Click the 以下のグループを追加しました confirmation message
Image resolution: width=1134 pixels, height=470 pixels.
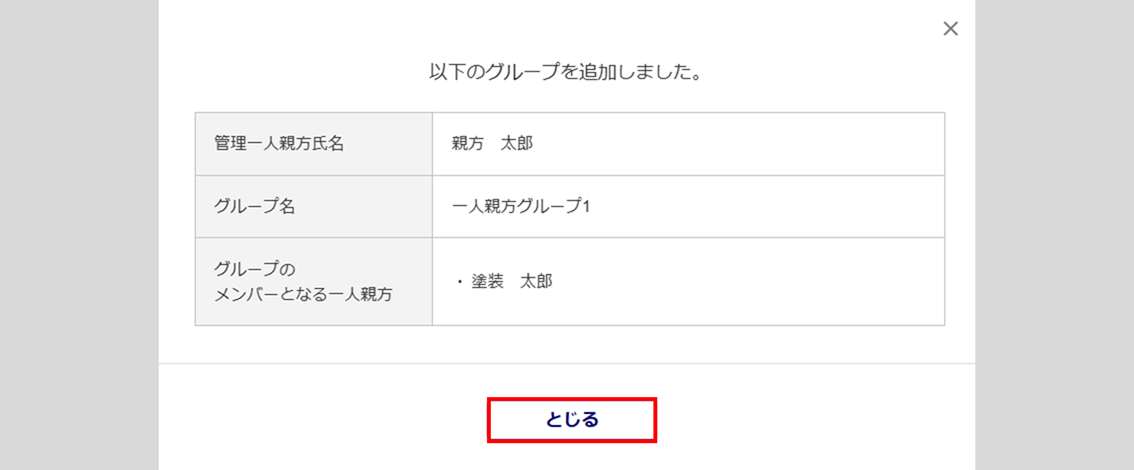pos(565,73)
